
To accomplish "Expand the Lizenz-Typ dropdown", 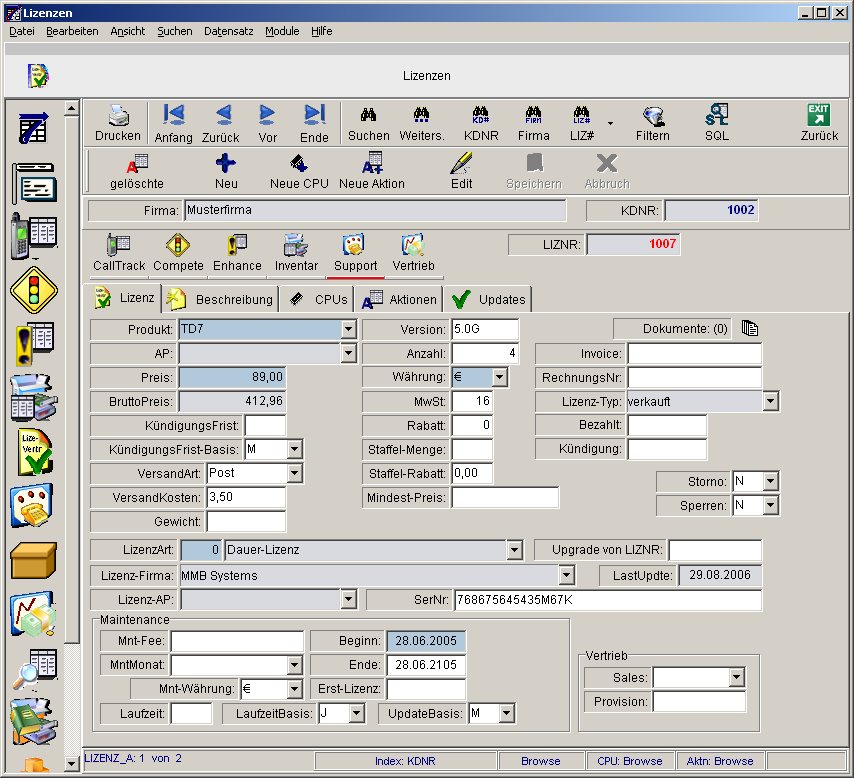I will 770,401.
